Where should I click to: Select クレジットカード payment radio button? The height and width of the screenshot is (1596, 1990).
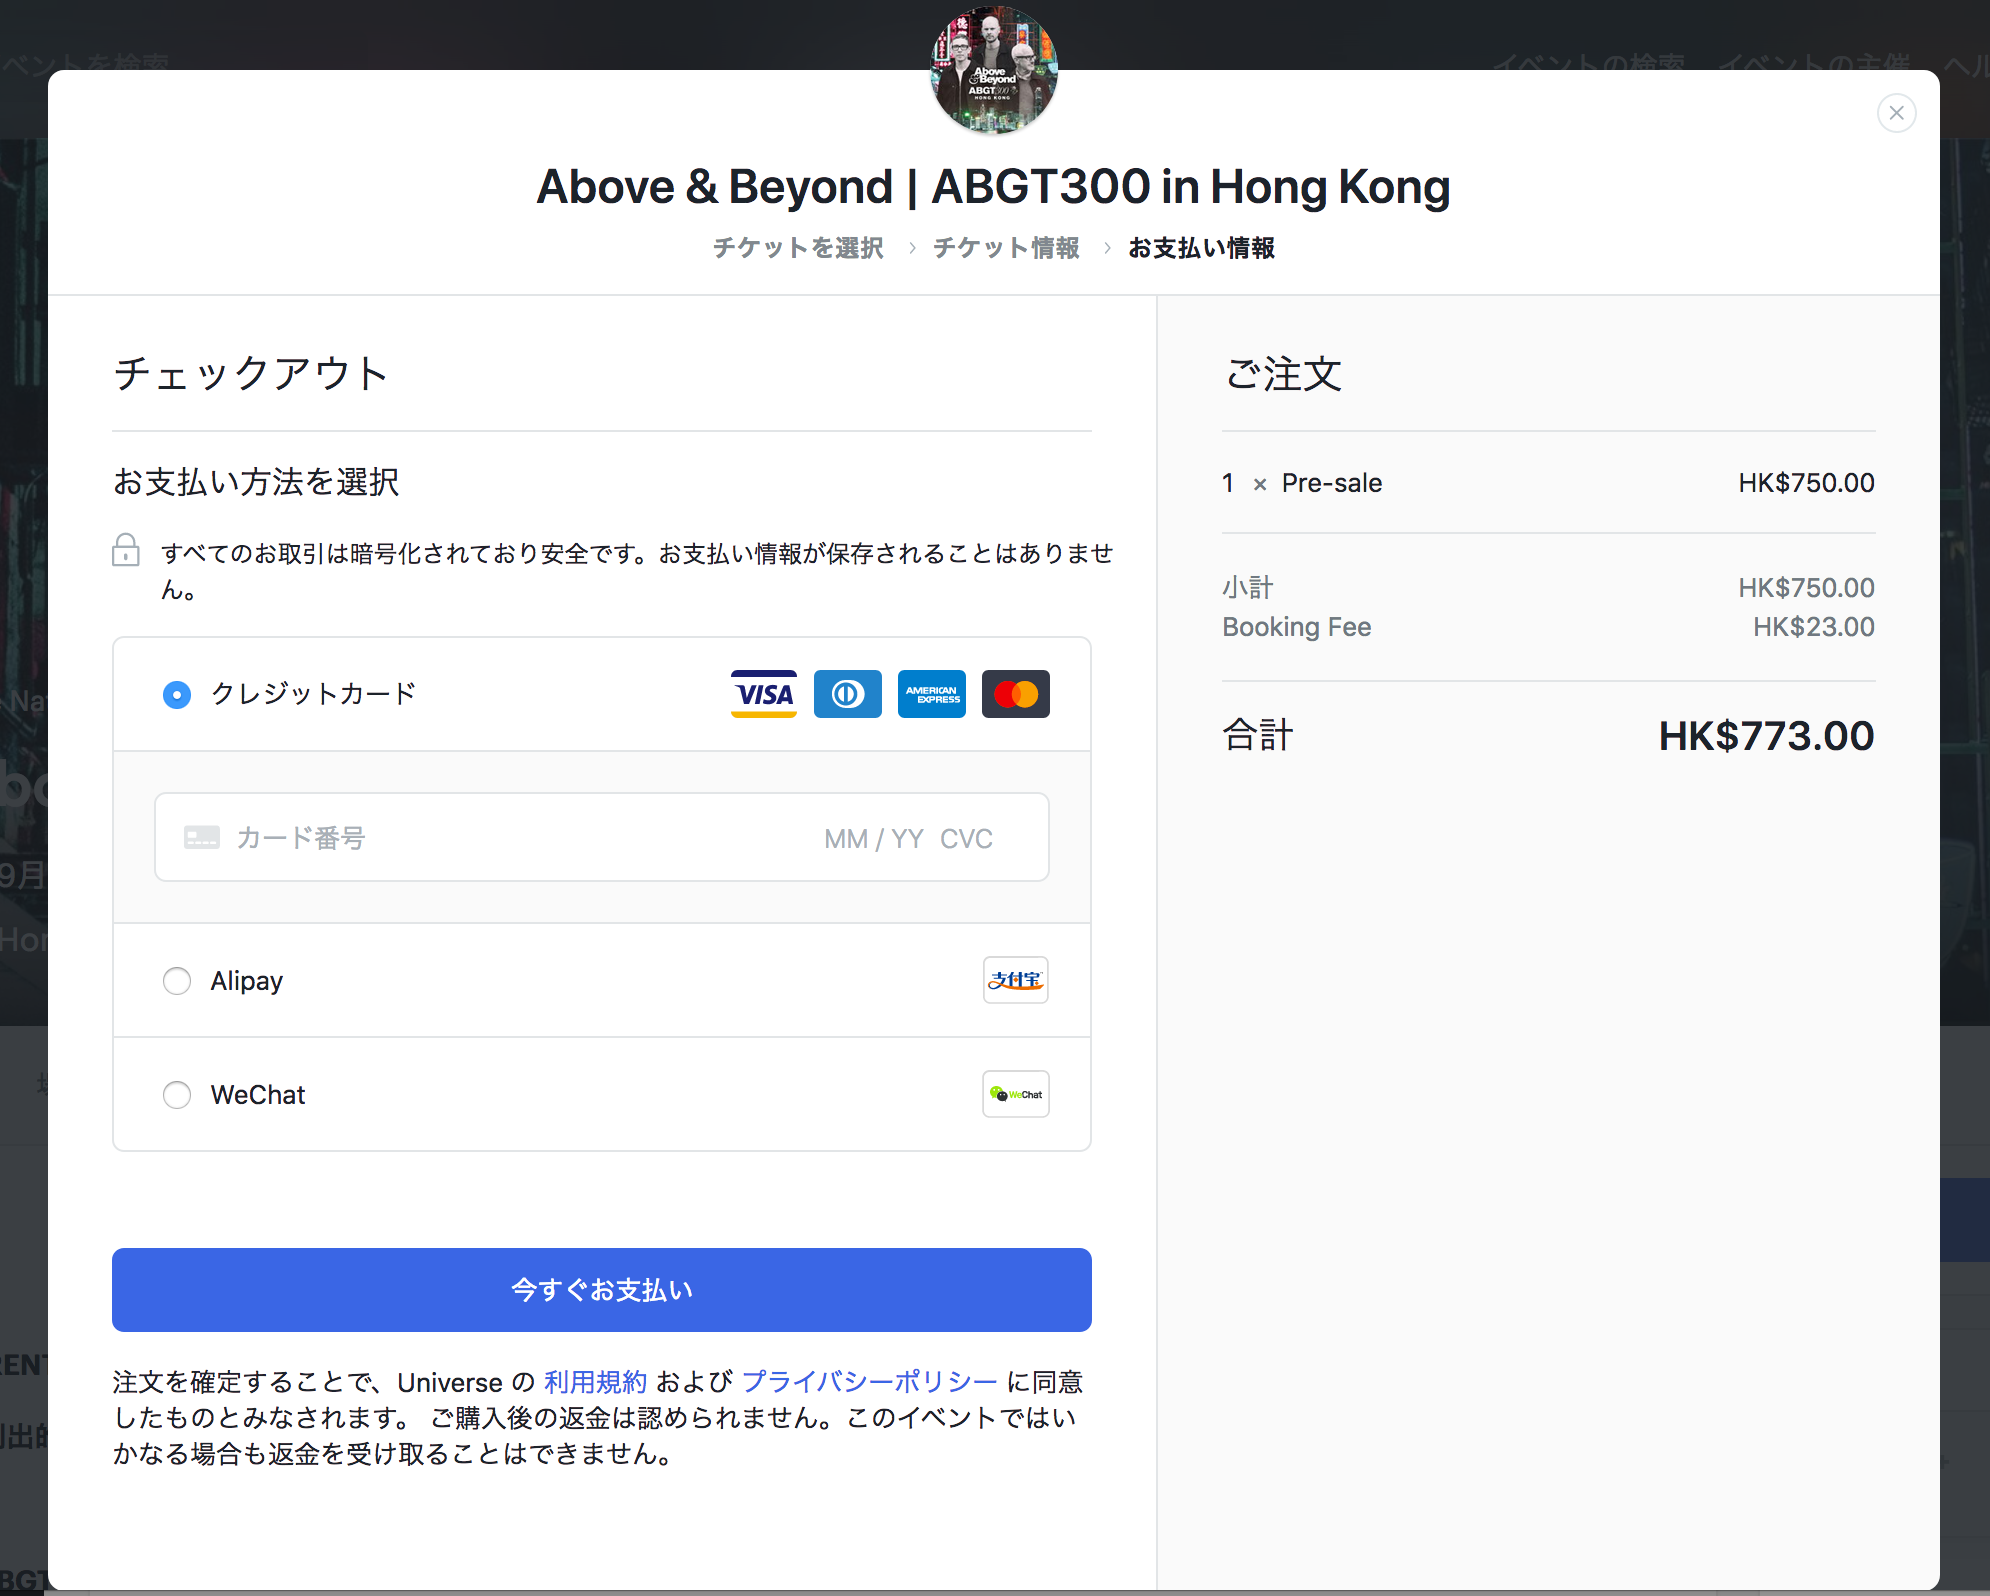pyautogui.click(x=177, y=694)
